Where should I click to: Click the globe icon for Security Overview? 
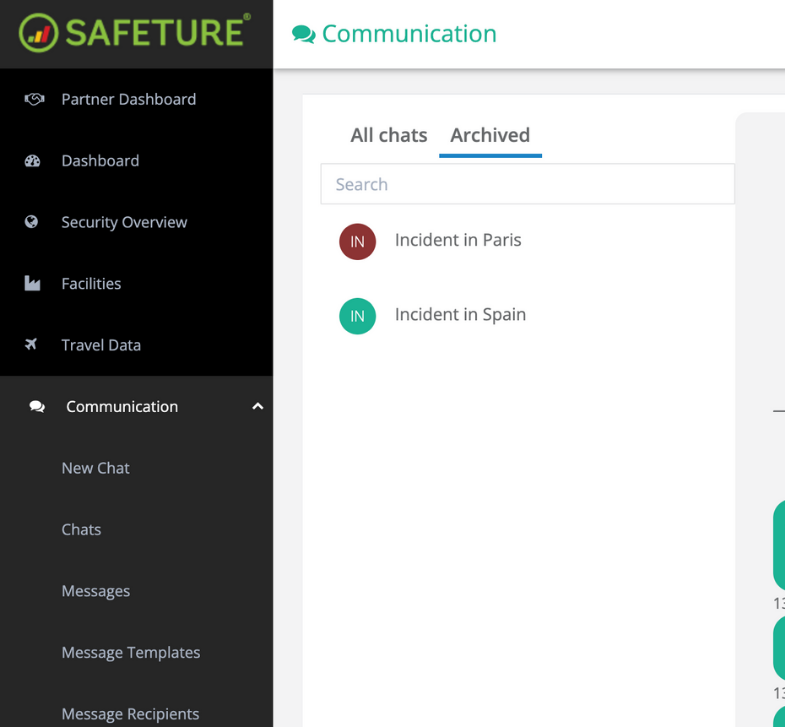[32, 222]
